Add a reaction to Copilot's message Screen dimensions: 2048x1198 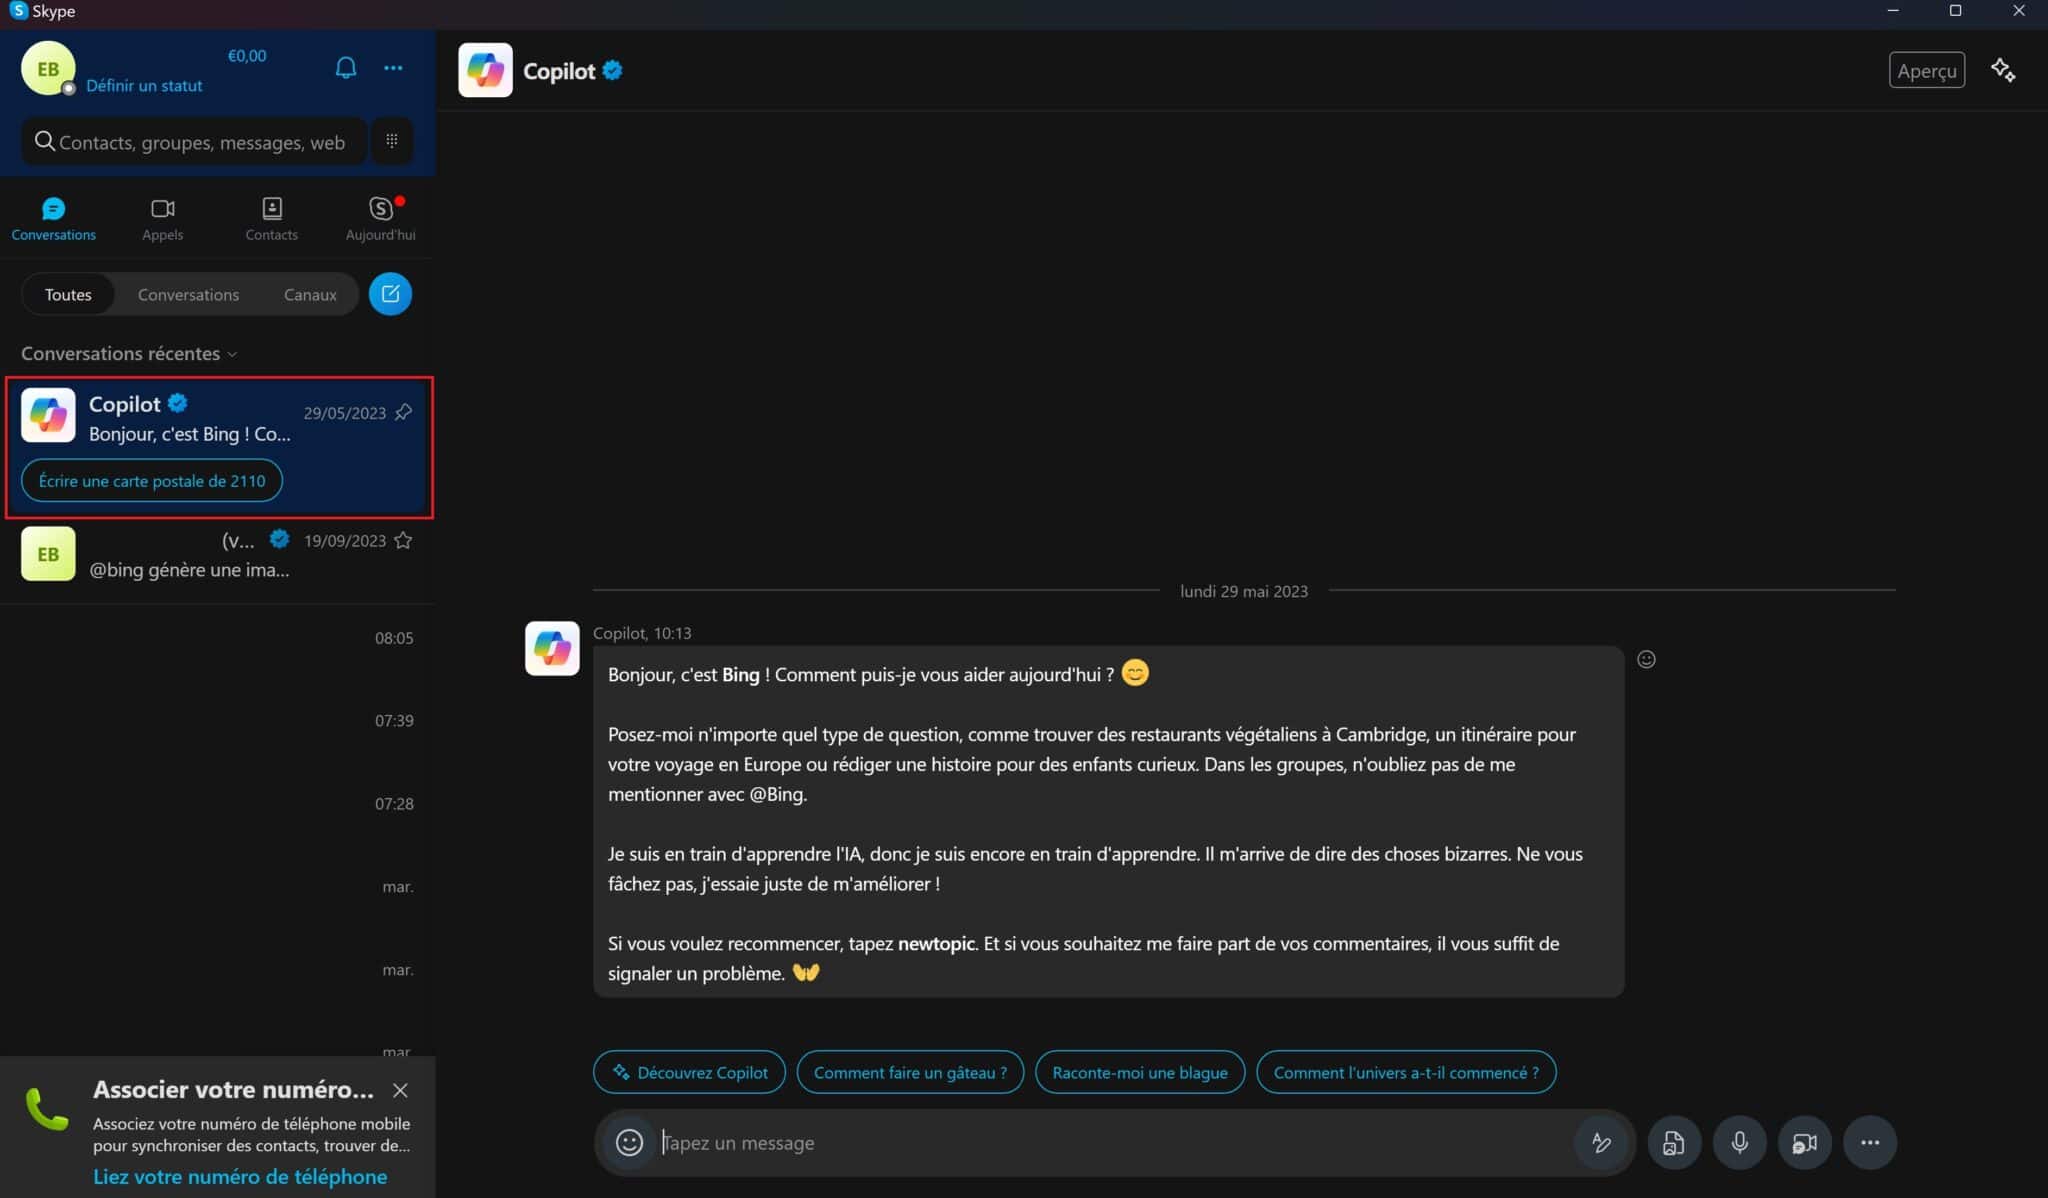click(x=1646, y=659)
